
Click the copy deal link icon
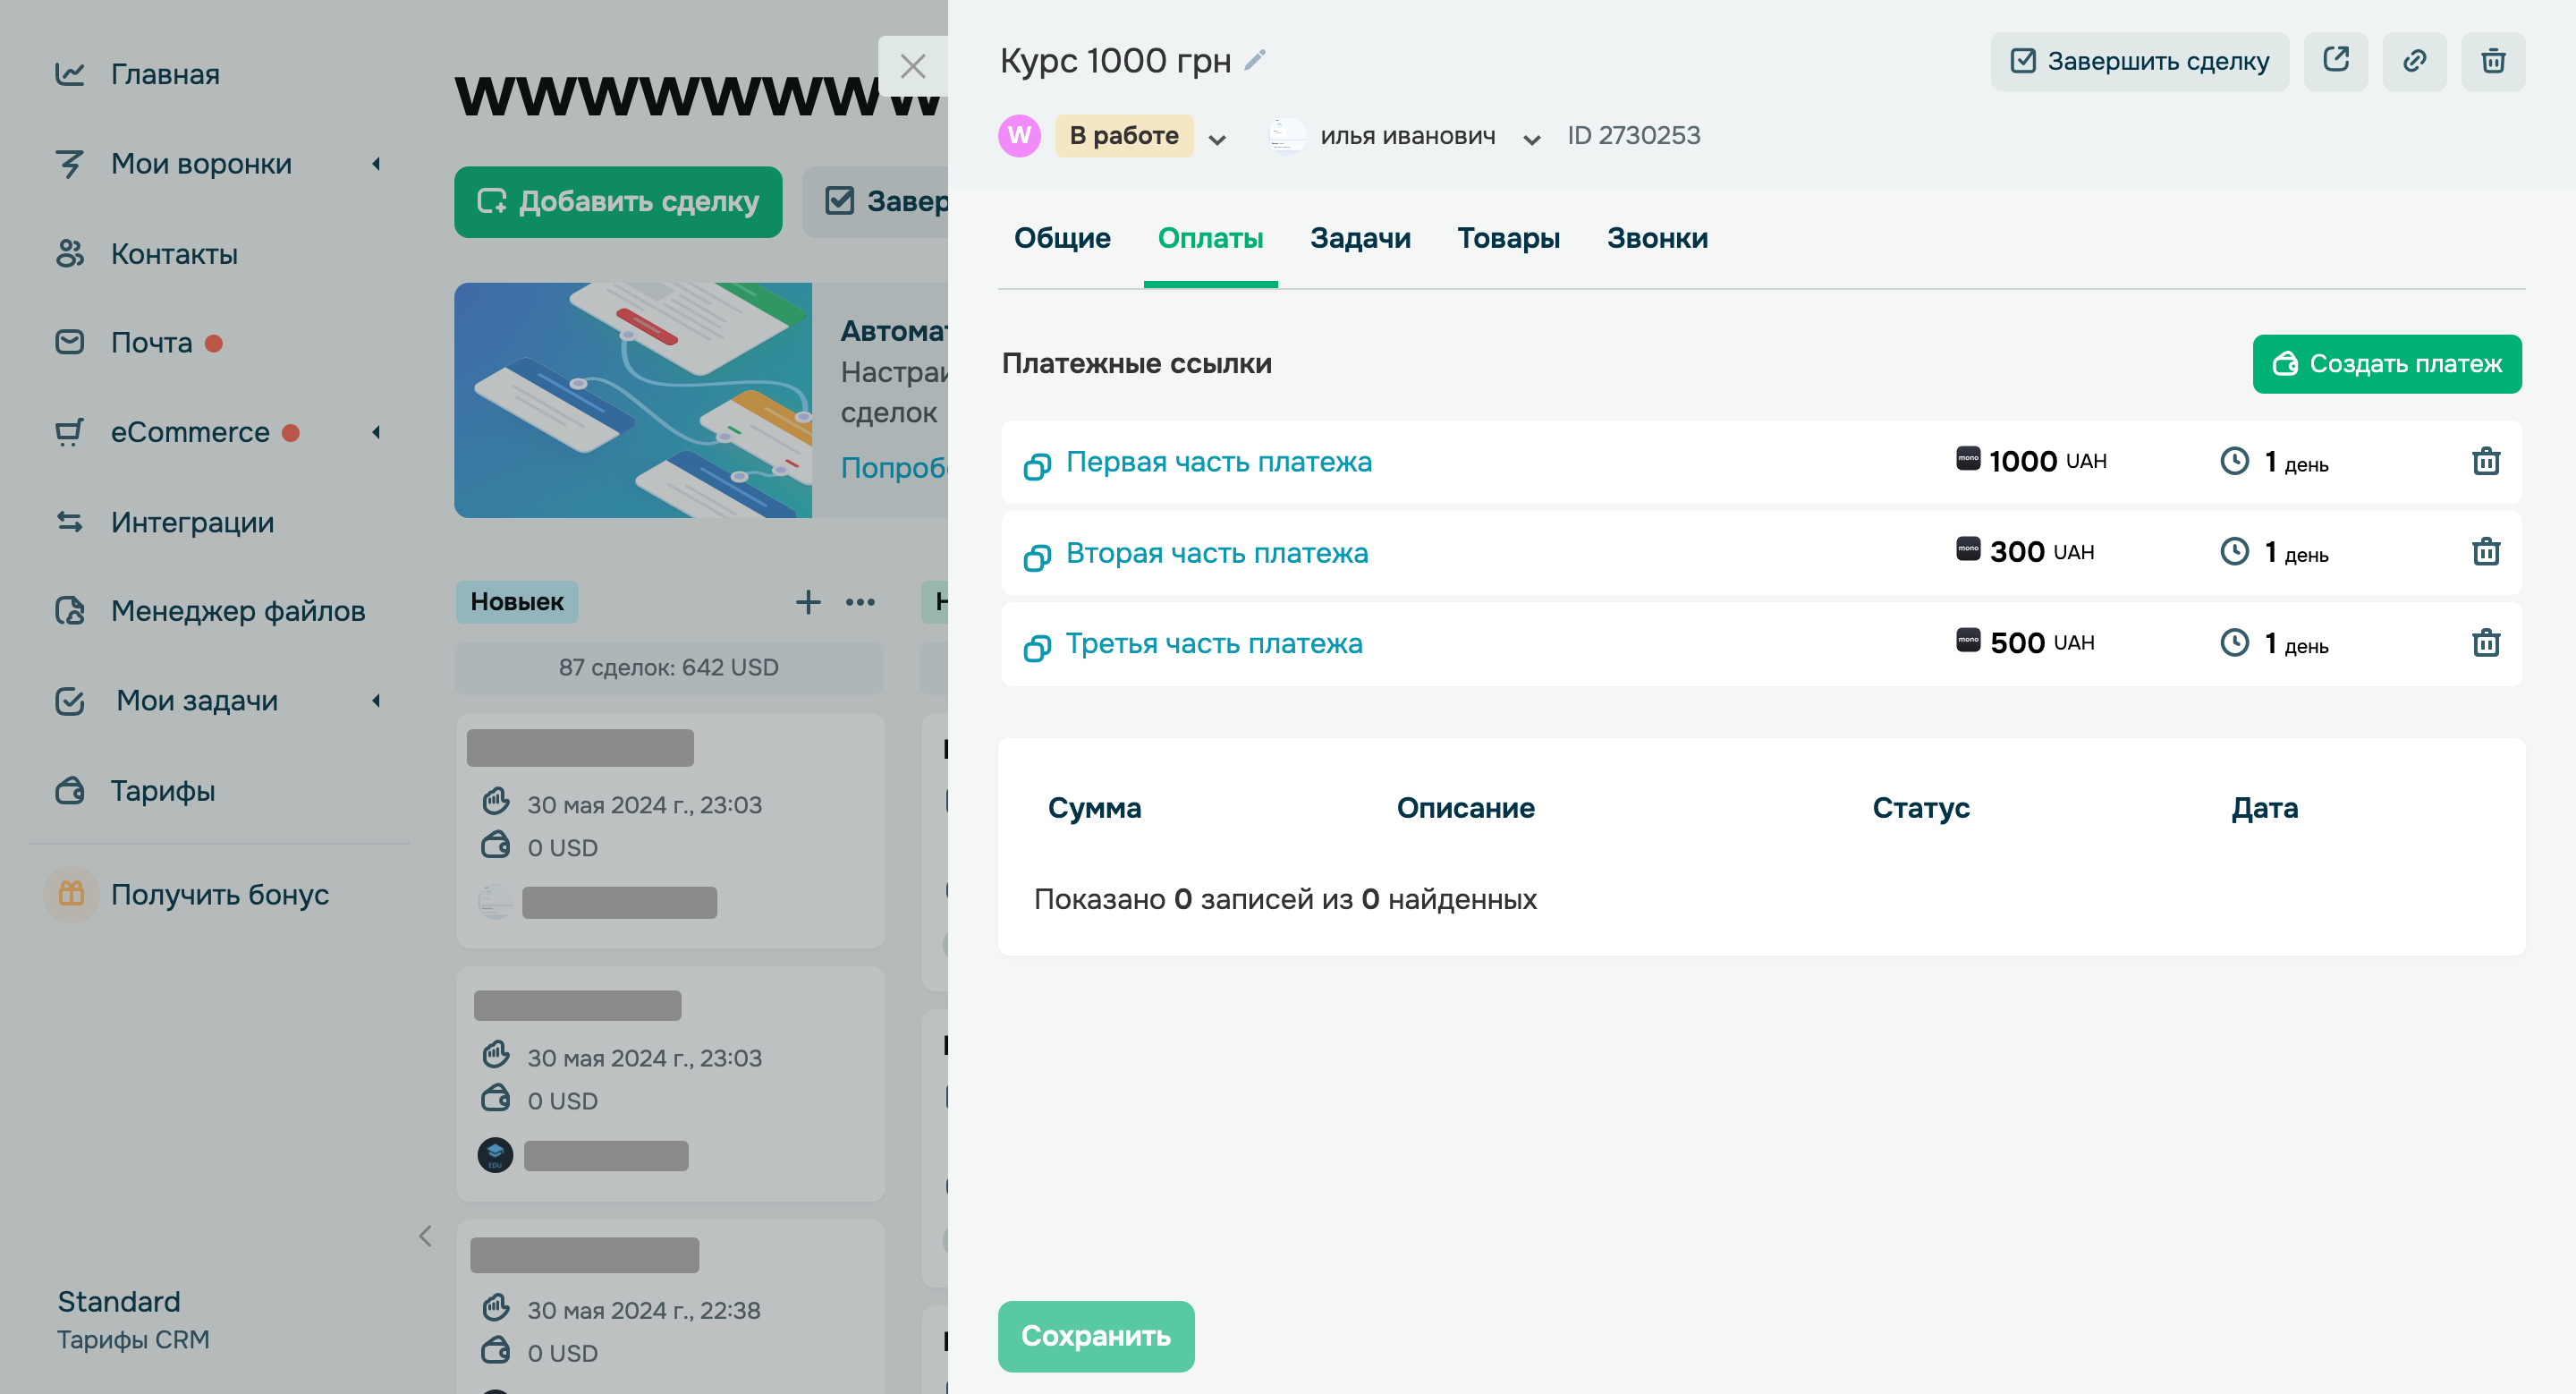coord(2415,61)
